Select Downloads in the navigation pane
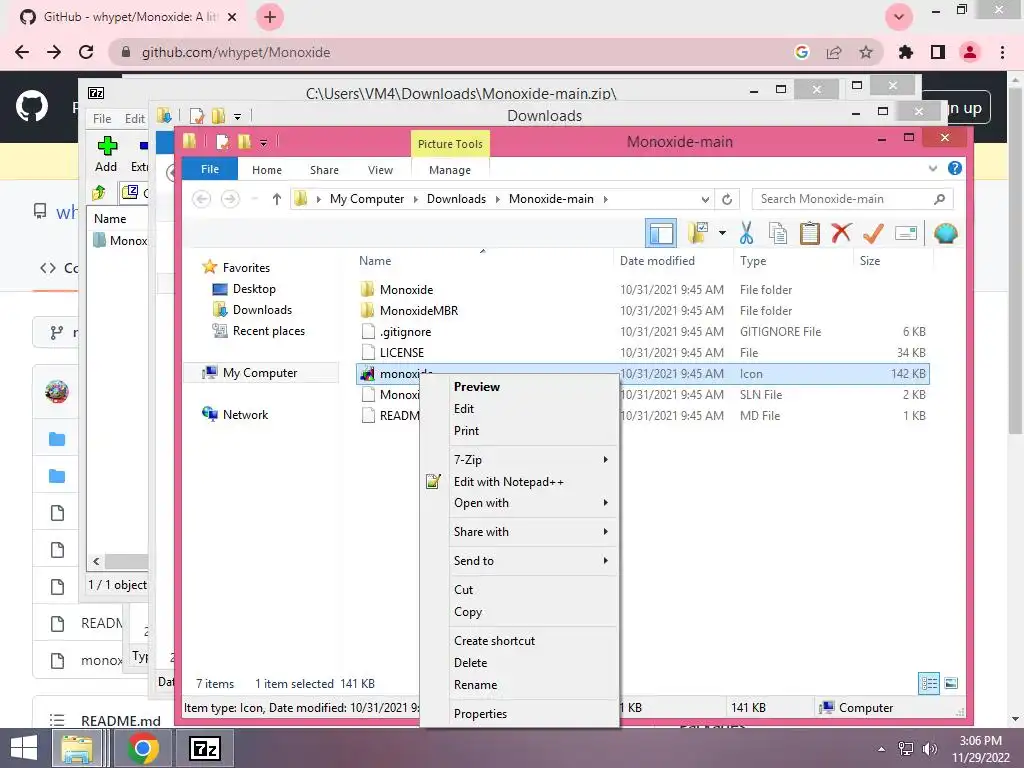Screen dimensions: 1024x768 click(252, 310)
